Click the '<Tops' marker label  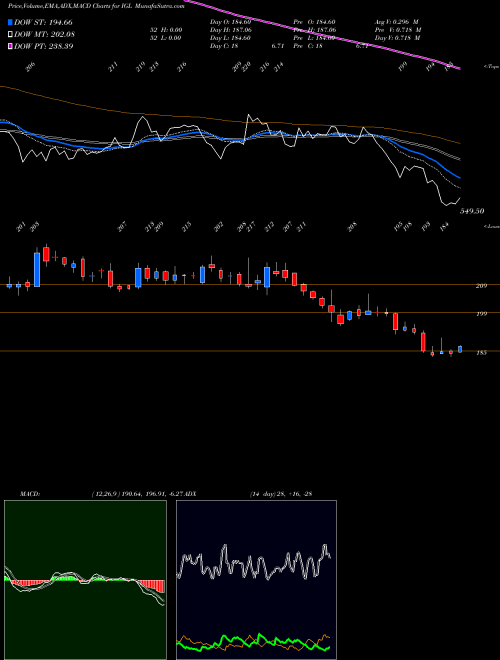pyautogui.click(x=491, y=67)
